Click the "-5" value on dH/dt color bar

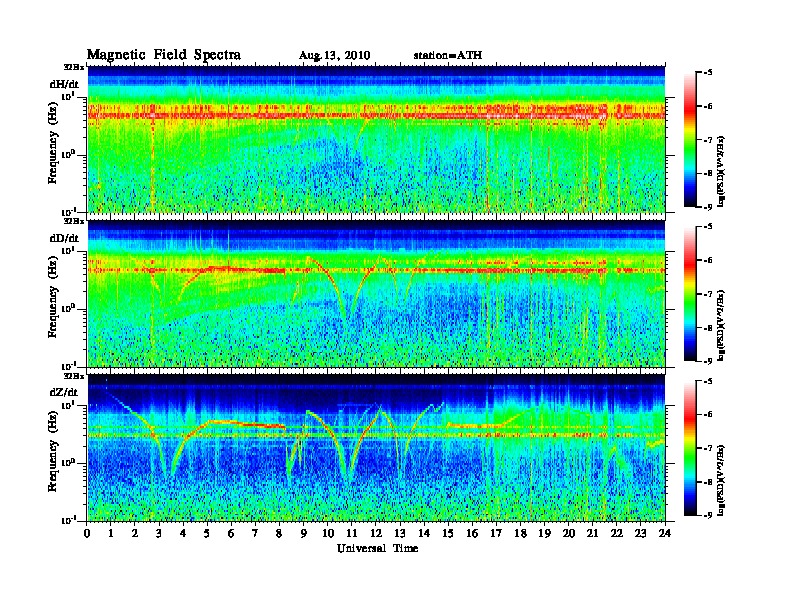click(x=708, y=73)
